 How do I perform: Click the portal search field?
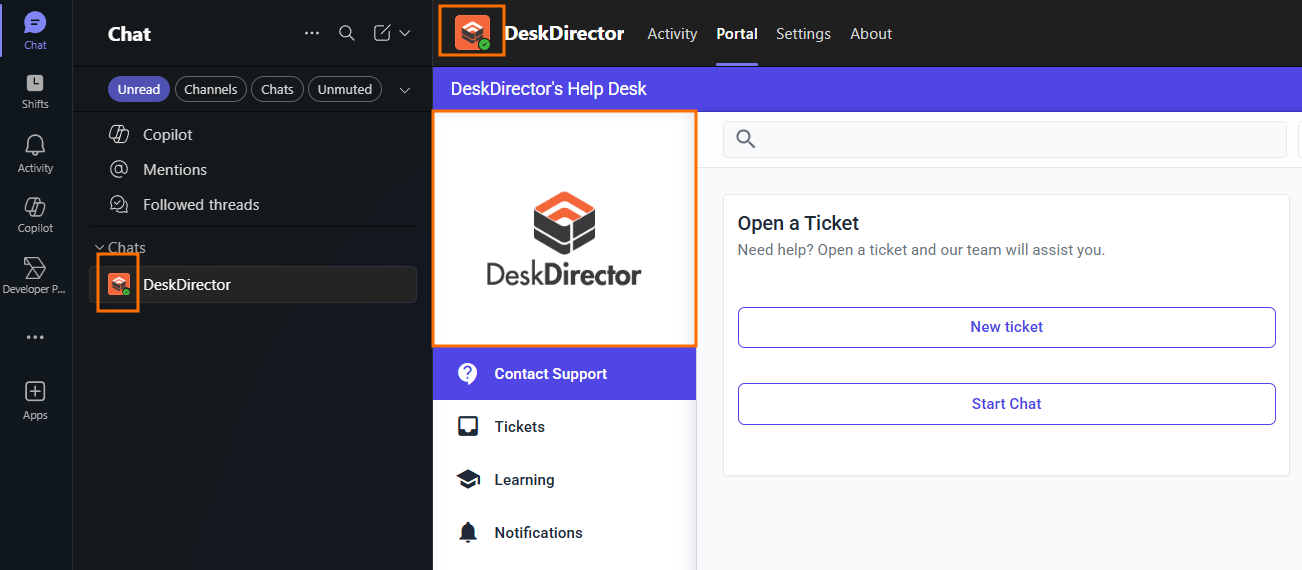tap(1005, 139)
